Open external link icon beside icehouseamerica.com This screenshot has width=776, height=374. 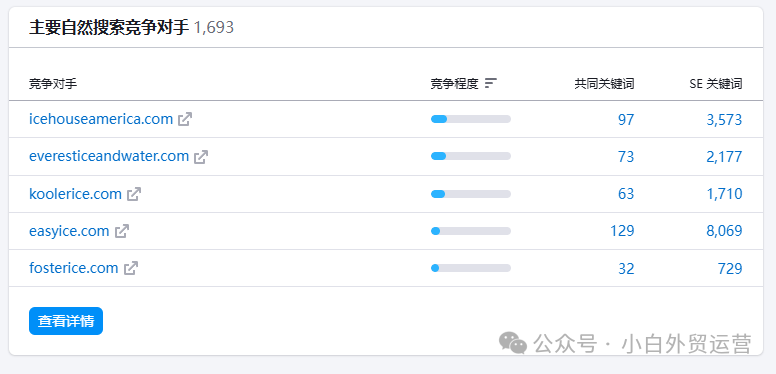pos(185,119)
